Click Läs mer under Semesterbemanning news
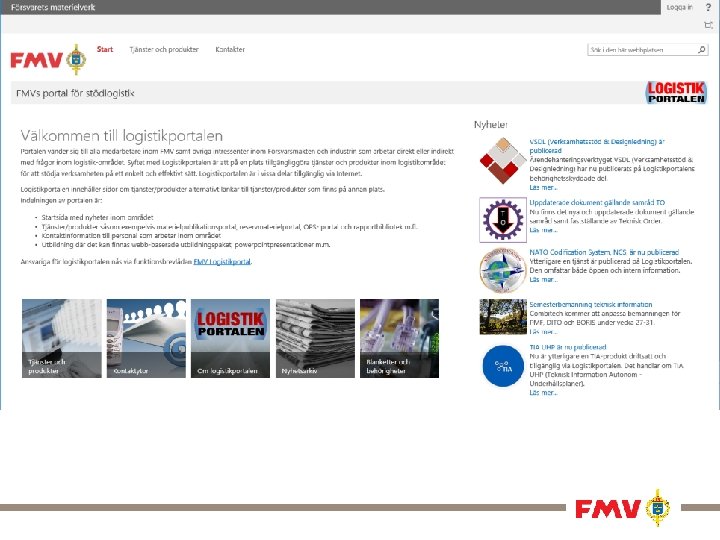 [x=543, y=331]
